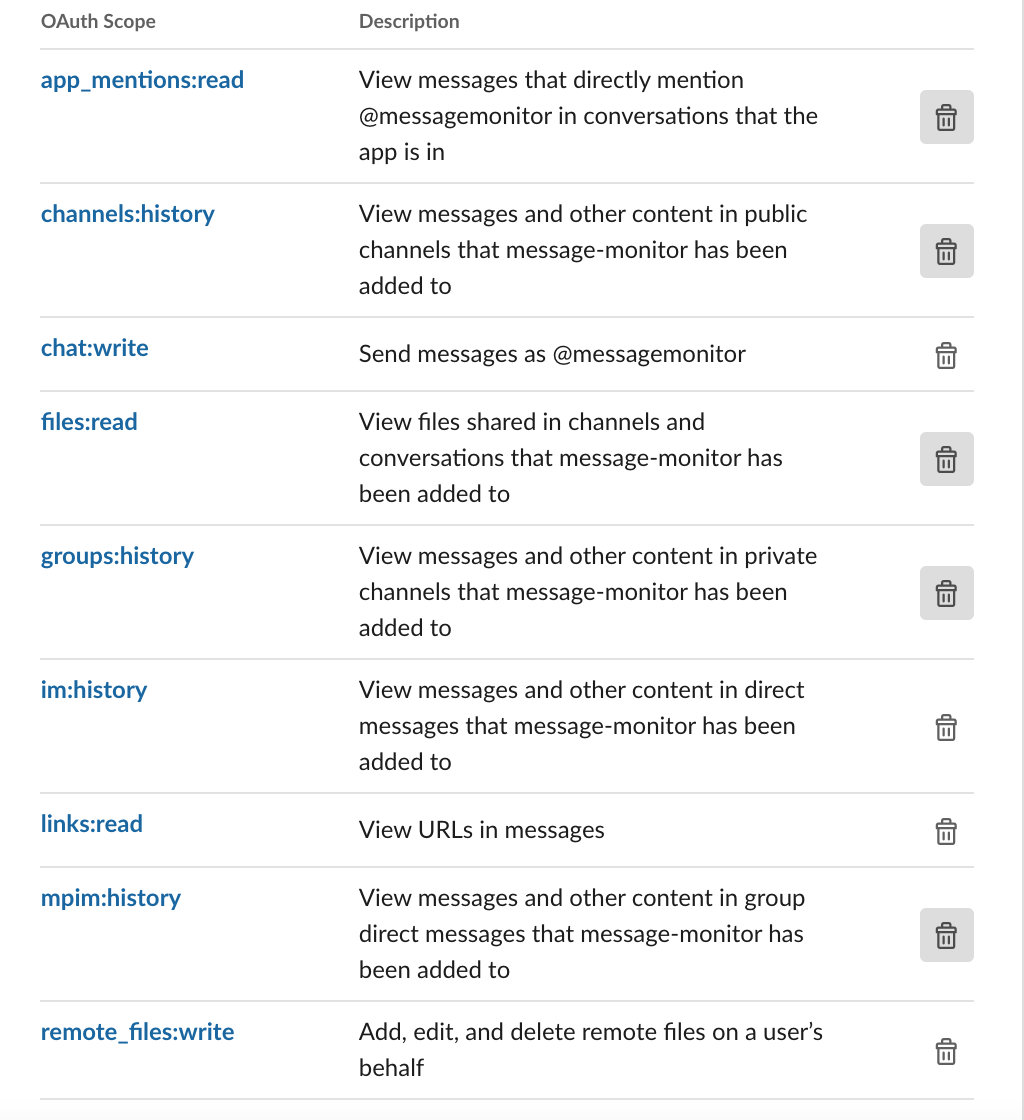Delete the app_mentions:read scope via trash icon
Viewport: 1024px width, 1120px height.
[946, 116]
